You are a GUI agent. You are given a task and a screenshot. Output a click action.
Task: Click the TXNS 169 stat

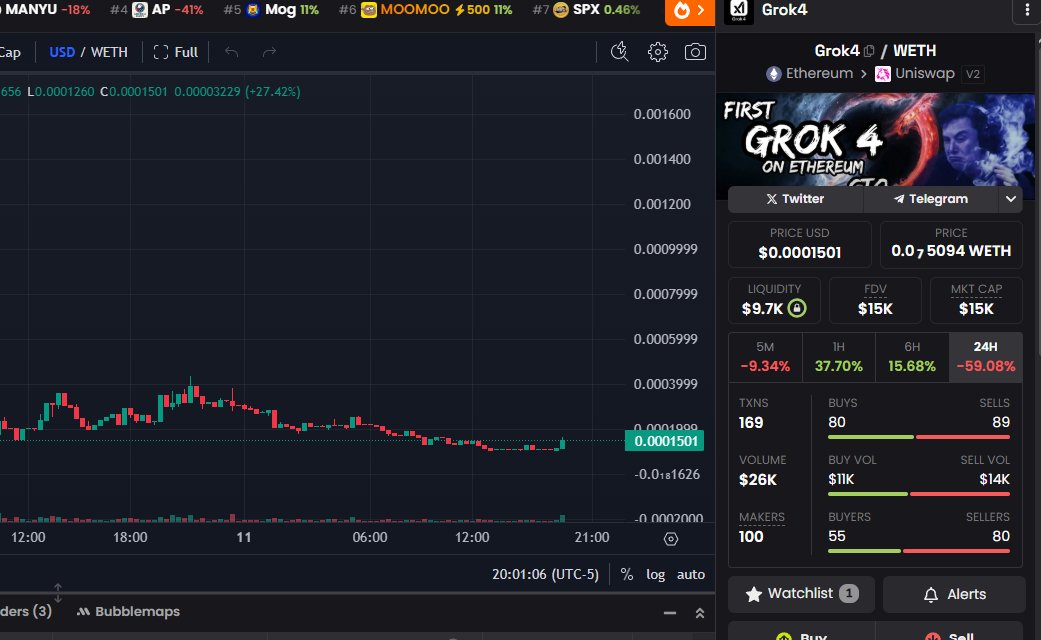(x=754, y=414)
